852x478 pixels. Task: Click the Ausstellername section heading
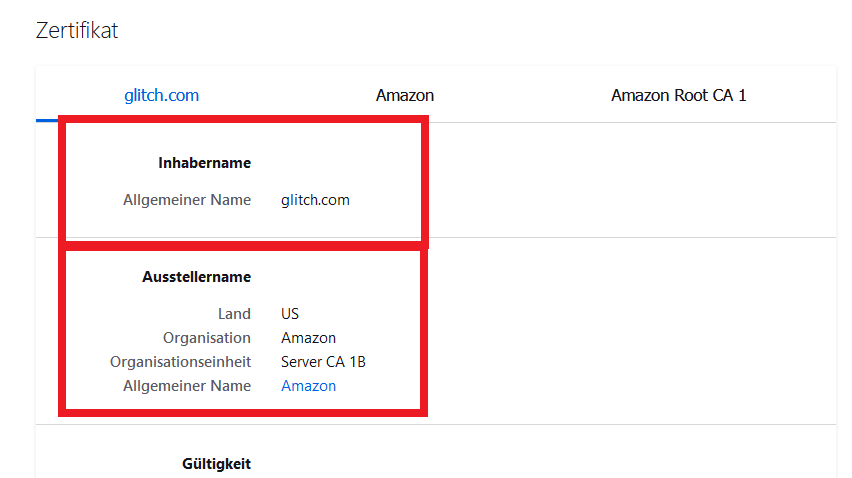tap(196, 277)
